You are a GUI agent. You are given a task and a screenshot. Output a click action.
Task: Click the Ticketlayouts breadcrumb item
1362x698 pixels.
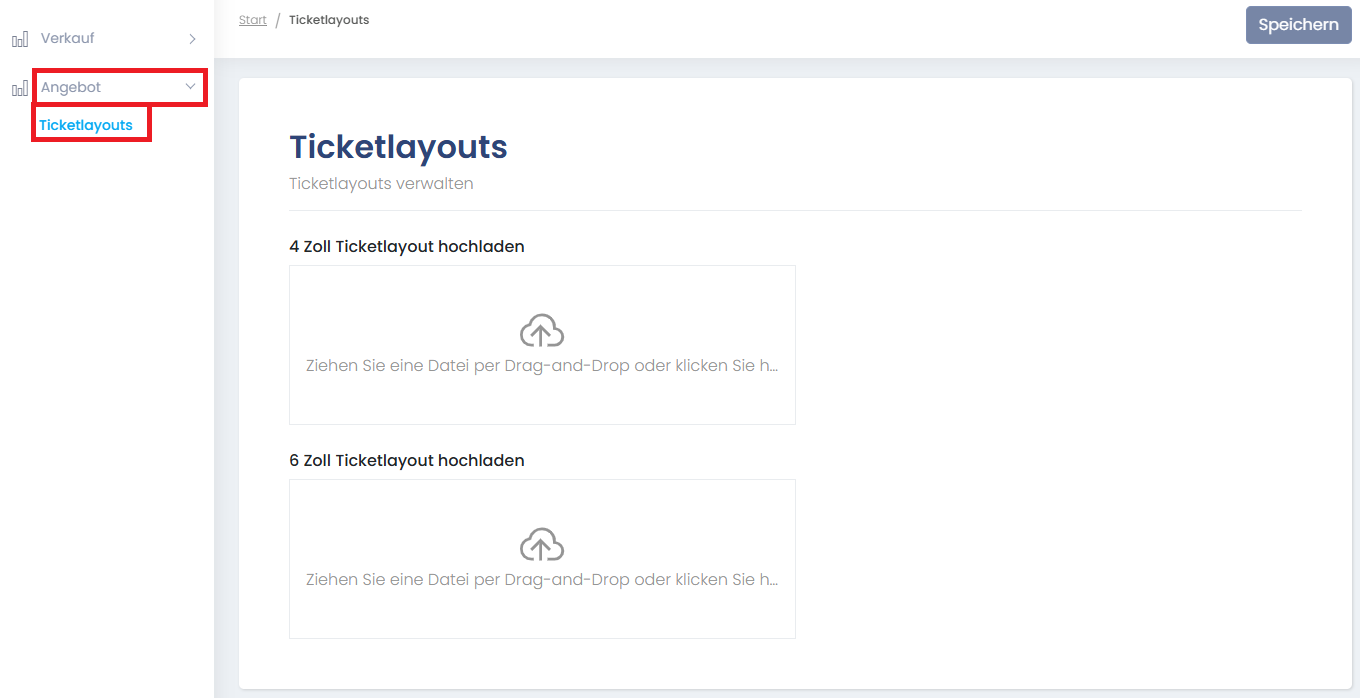(329, 20)
